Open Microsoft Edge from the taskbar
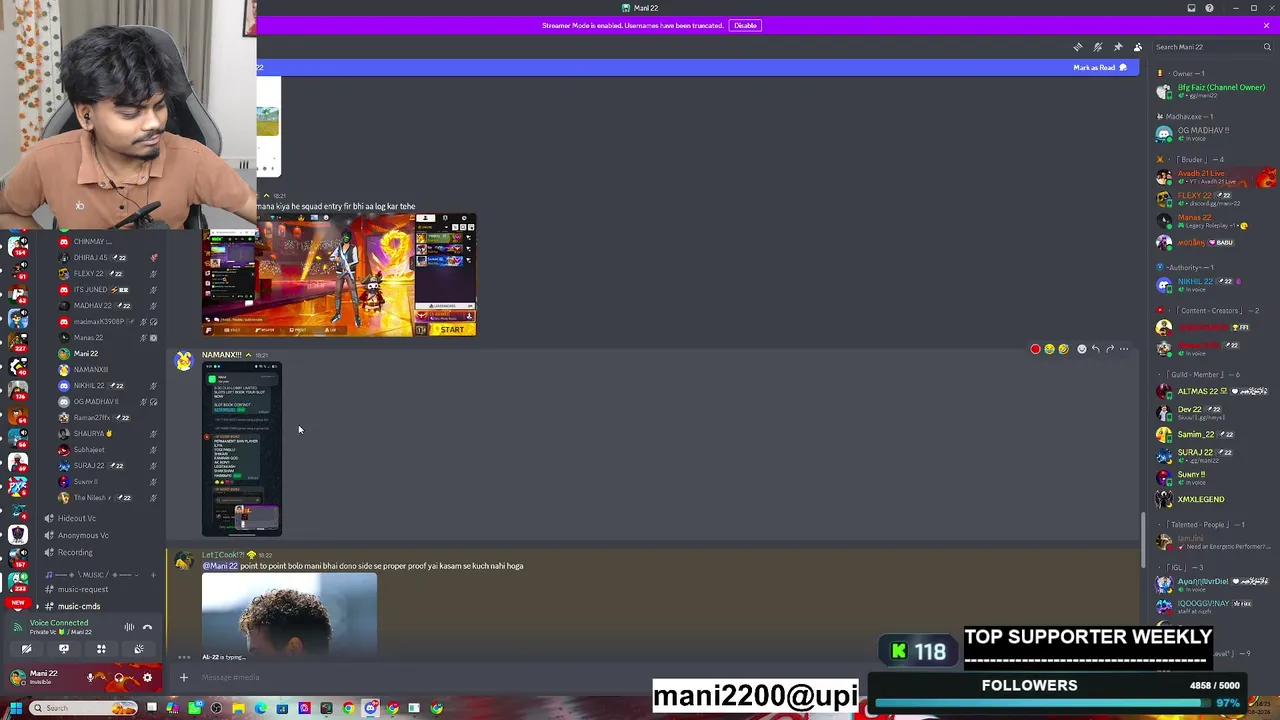The height and width of the screenshot is (720, 1280). (261, 708)
